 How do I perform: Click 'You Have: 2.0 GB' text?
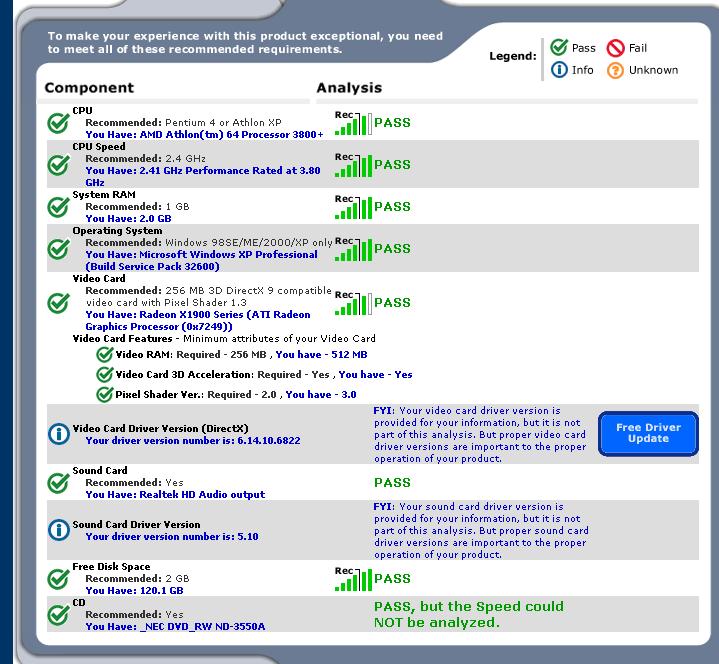(x=128, y=219)
